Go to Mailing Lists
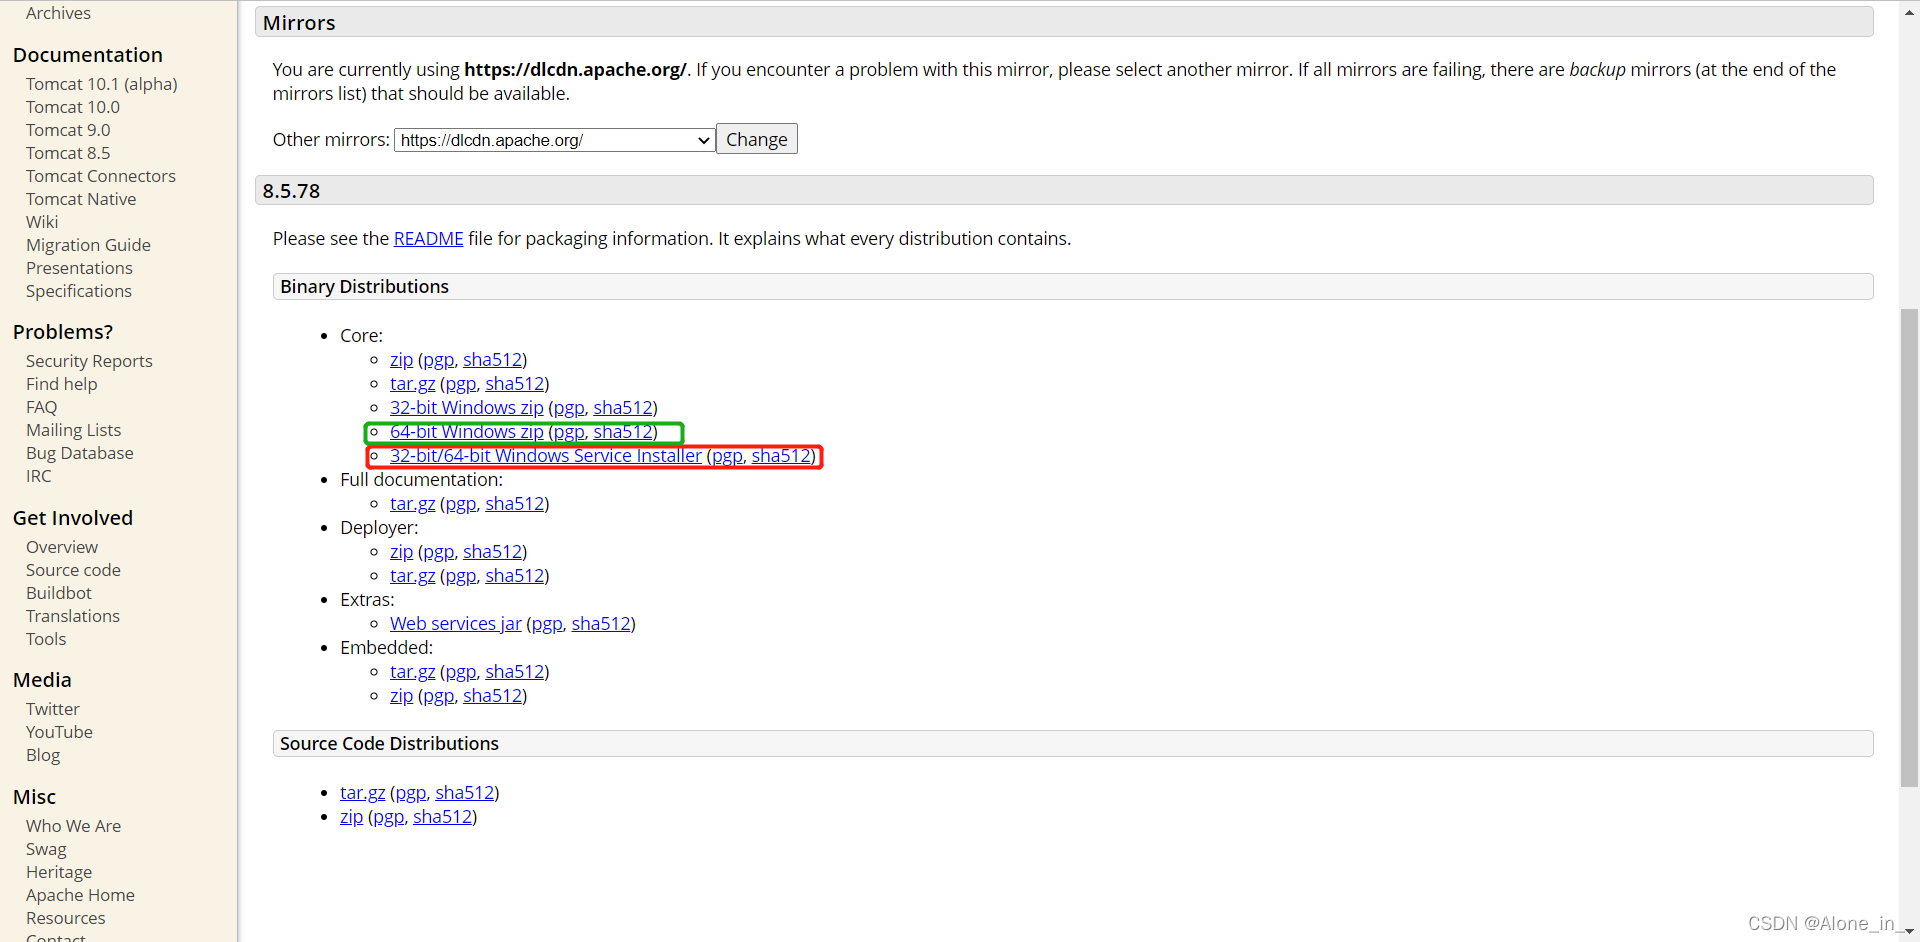This screenshot has height=942, width=1920. coord(73,430)
